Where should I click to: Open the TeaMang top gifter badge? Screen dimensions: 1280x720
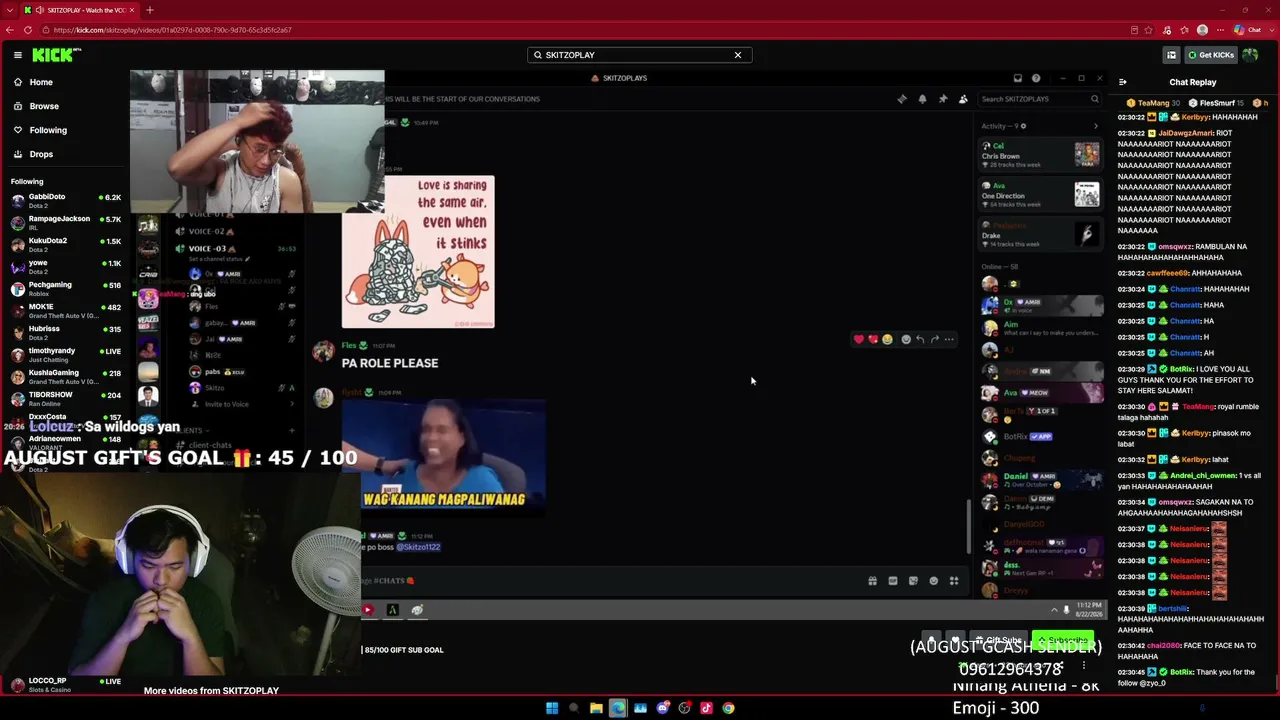tap(1154, 103)
